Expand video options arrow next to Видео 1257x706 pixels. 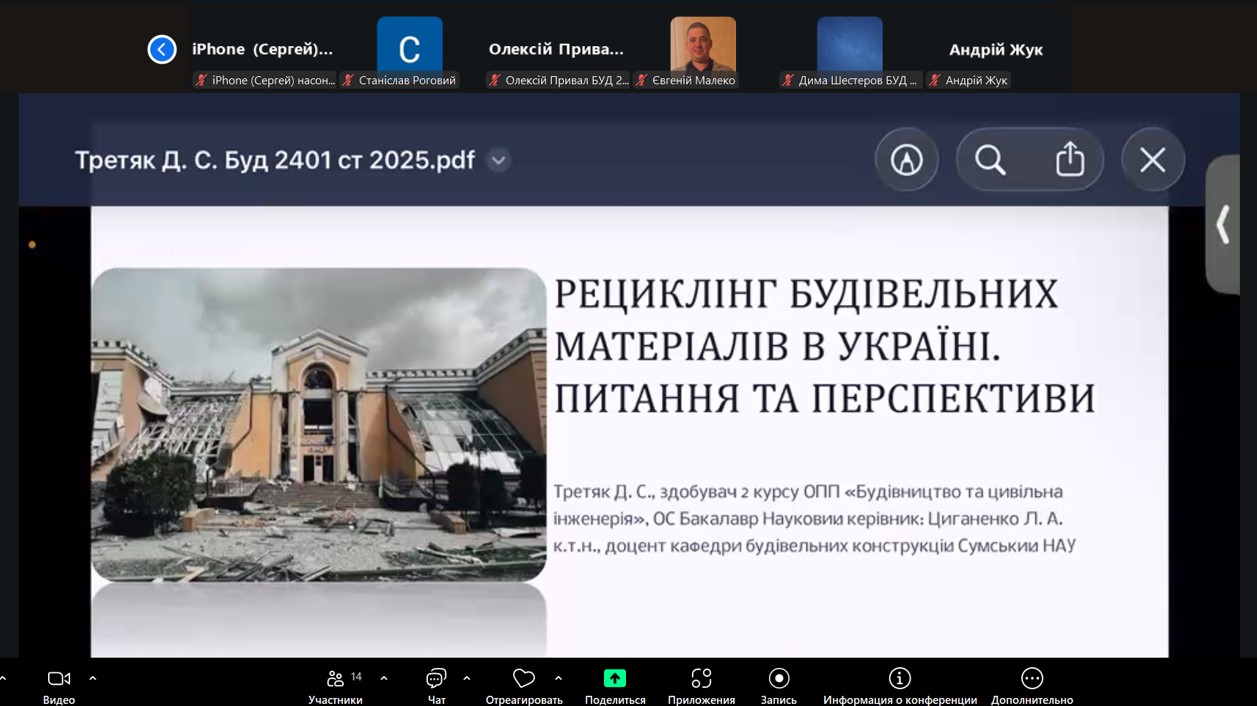pos(93,678)
